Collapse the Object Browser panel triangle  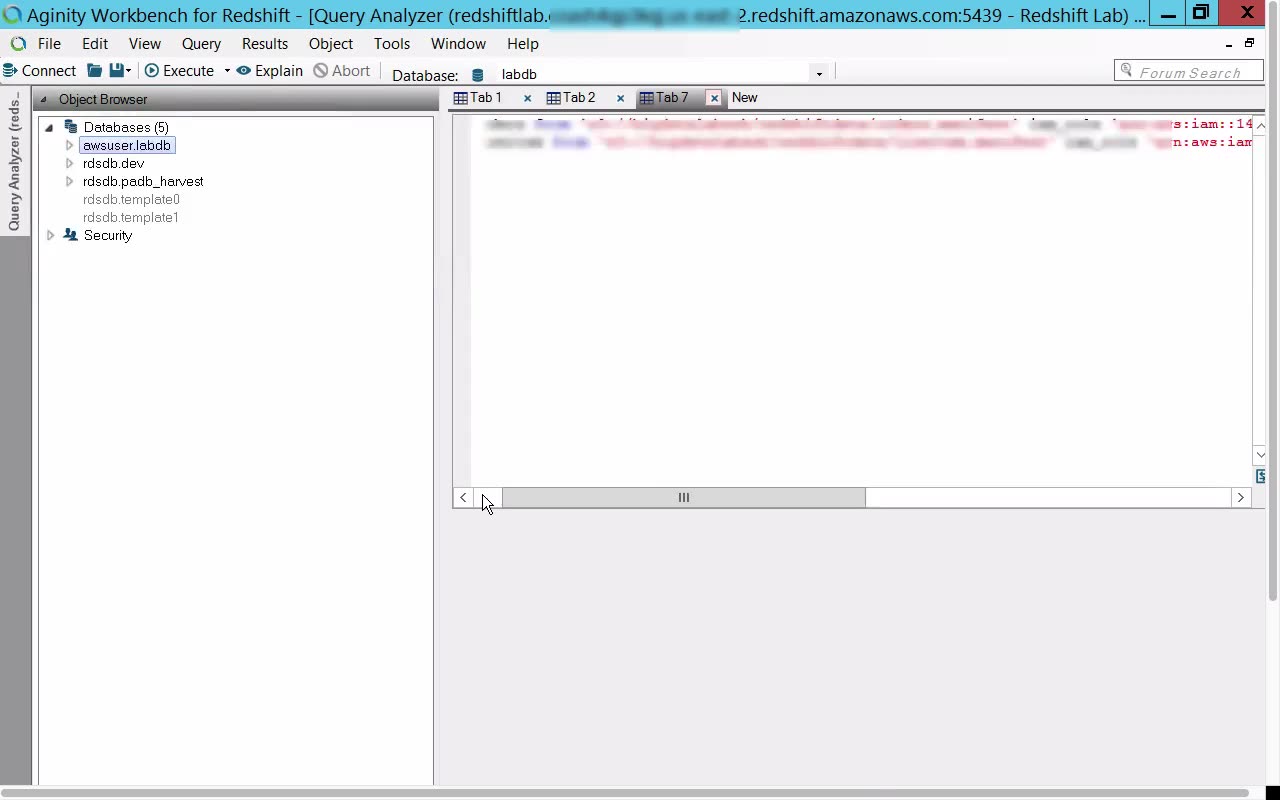click(43, 100)
